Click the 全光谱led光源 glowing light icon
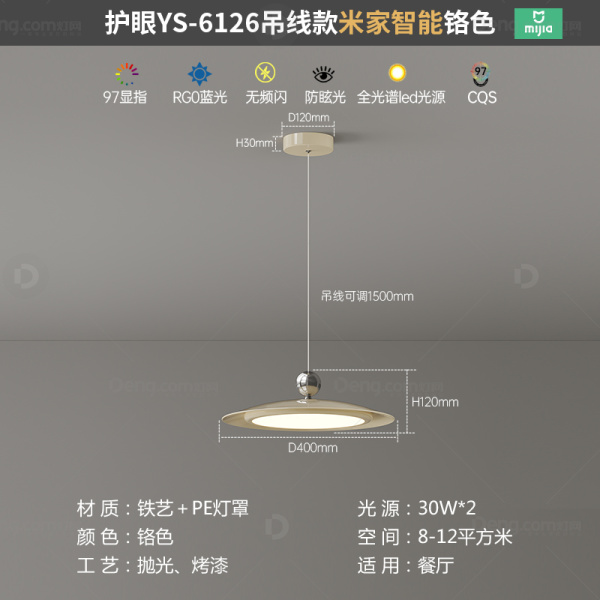This screenshot has width=600, height=600. tap(397, 72)
